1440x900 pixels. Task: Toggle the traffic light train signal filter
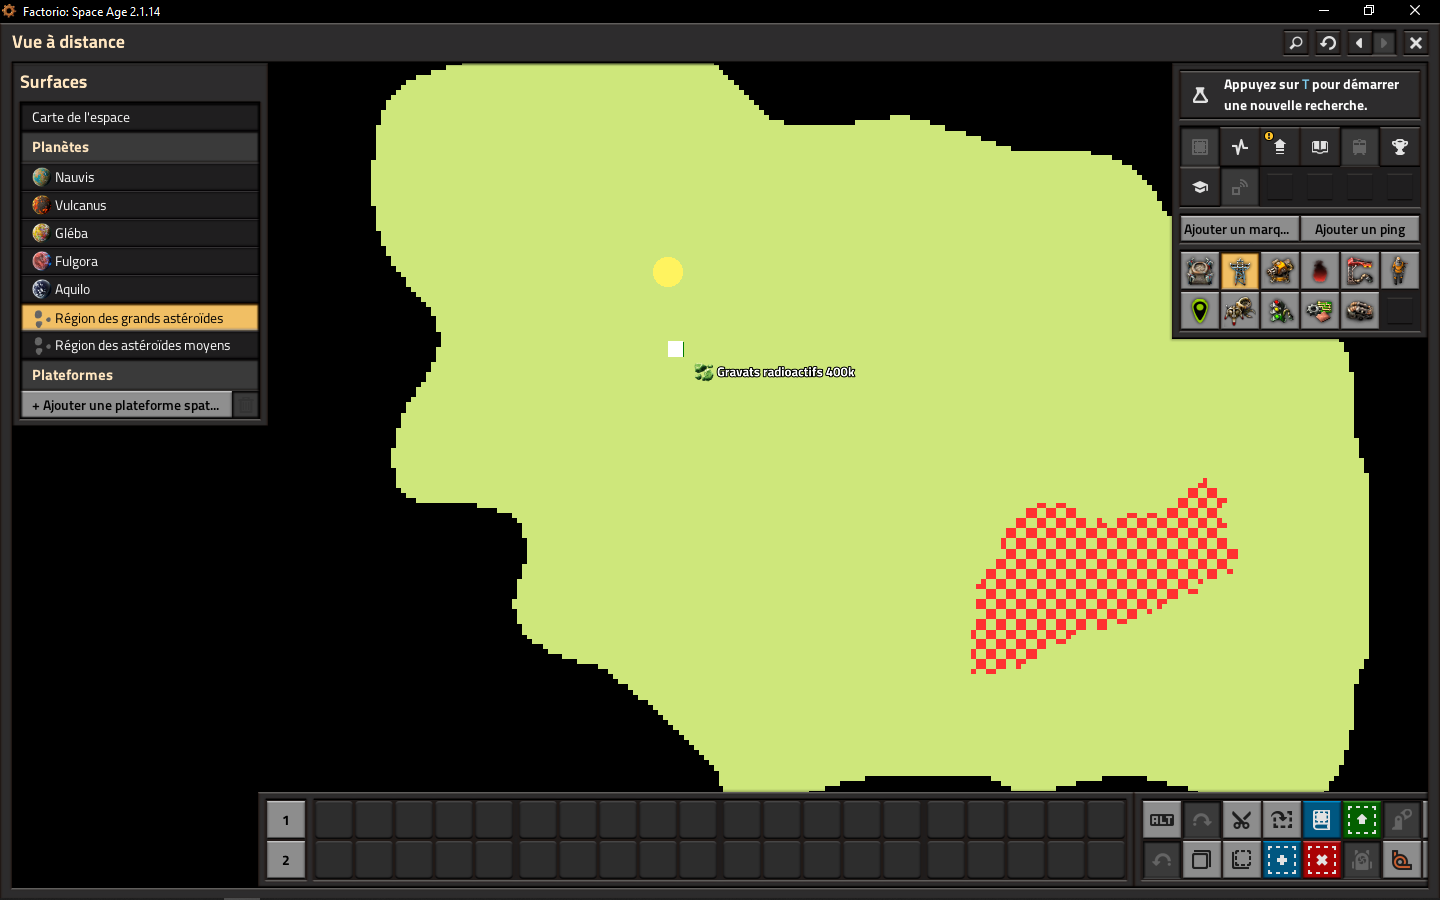(1280, 311)
